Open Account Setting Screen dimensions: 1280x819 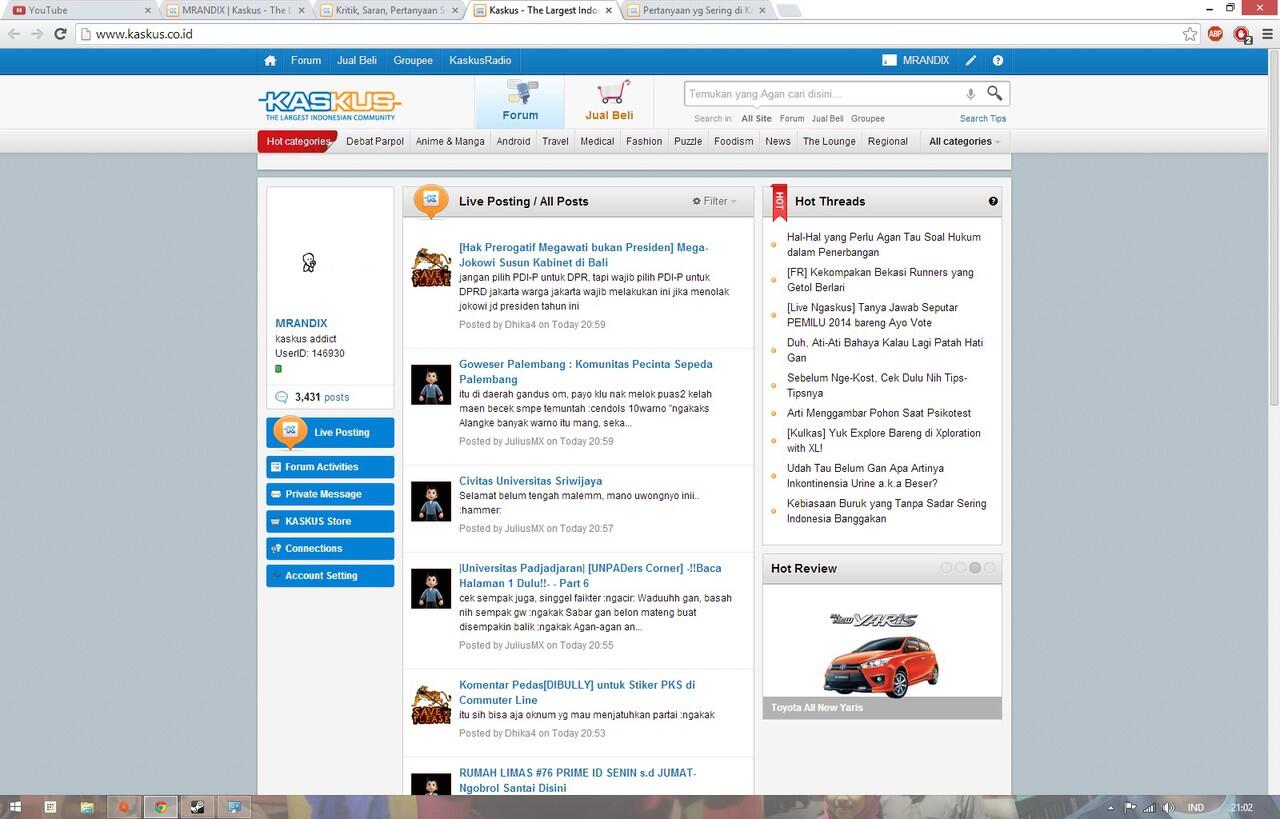tap(330, 575)
